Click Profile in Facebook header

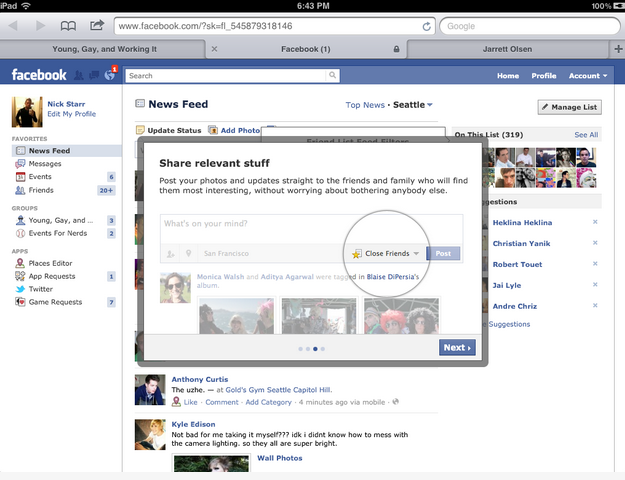pyautogui.click(x=544, y=76)
